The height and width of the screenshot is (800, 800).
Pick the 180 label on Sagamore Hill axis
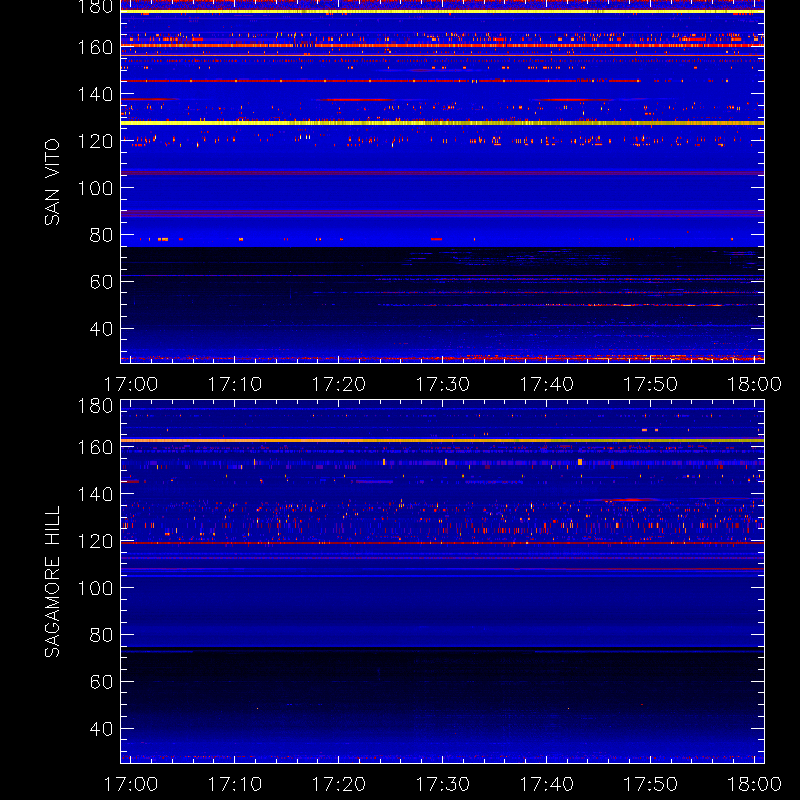coord(95,406)
